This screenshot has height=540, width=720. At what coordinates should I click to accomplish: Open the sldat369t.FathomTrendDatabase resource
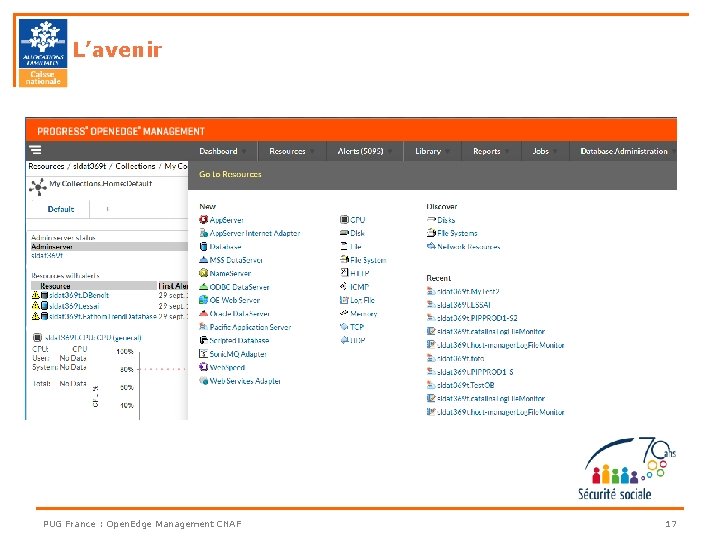[103, 316]
